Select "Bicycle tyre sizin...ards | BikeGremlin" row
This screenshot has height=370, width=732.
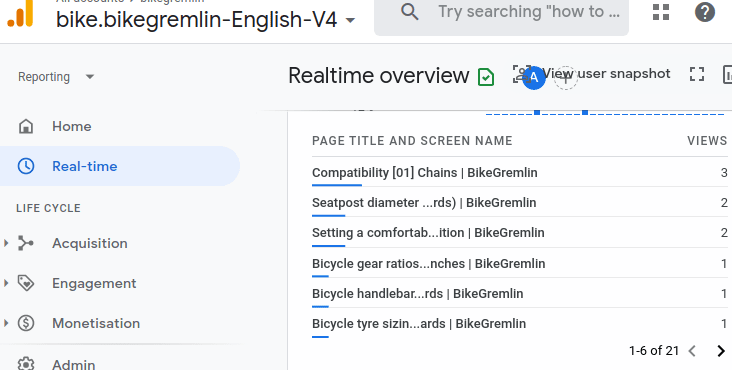[x=520, y=323]
